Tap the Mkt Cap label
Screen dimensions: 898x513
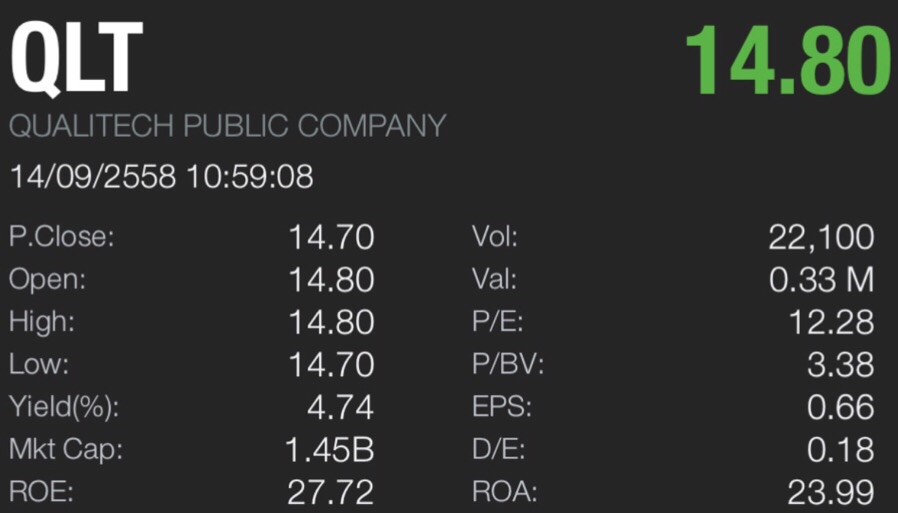(66, 449)
